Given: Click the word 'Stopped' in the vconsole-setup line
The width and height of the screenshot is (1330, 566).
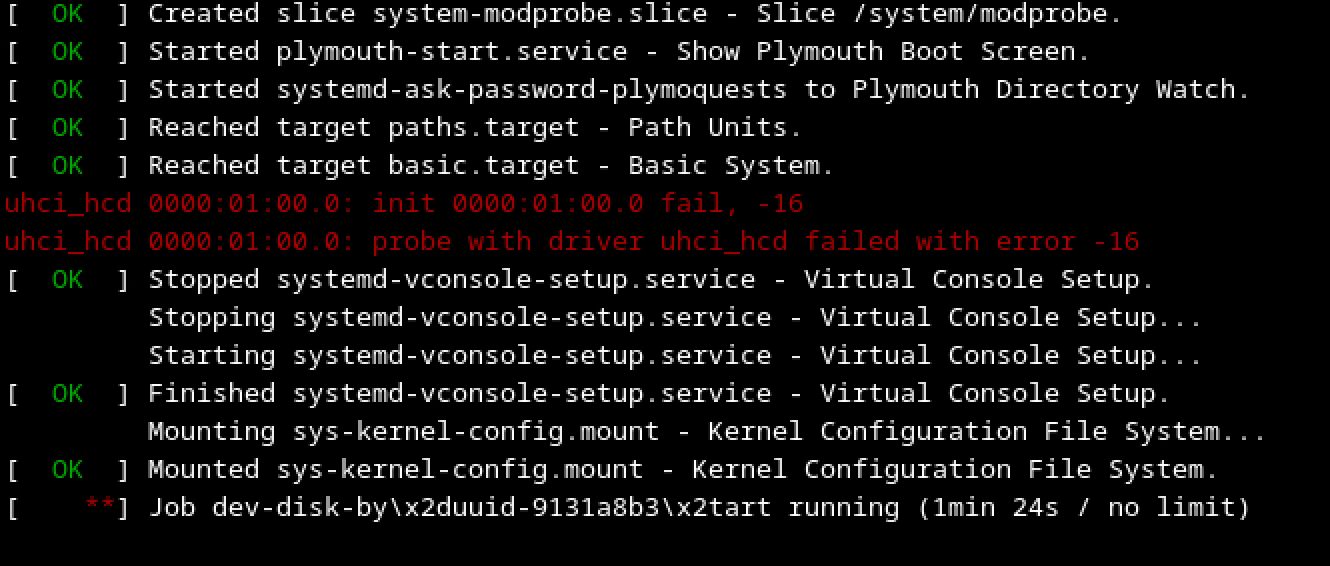Looking at the screenshot, I should 204,280.
